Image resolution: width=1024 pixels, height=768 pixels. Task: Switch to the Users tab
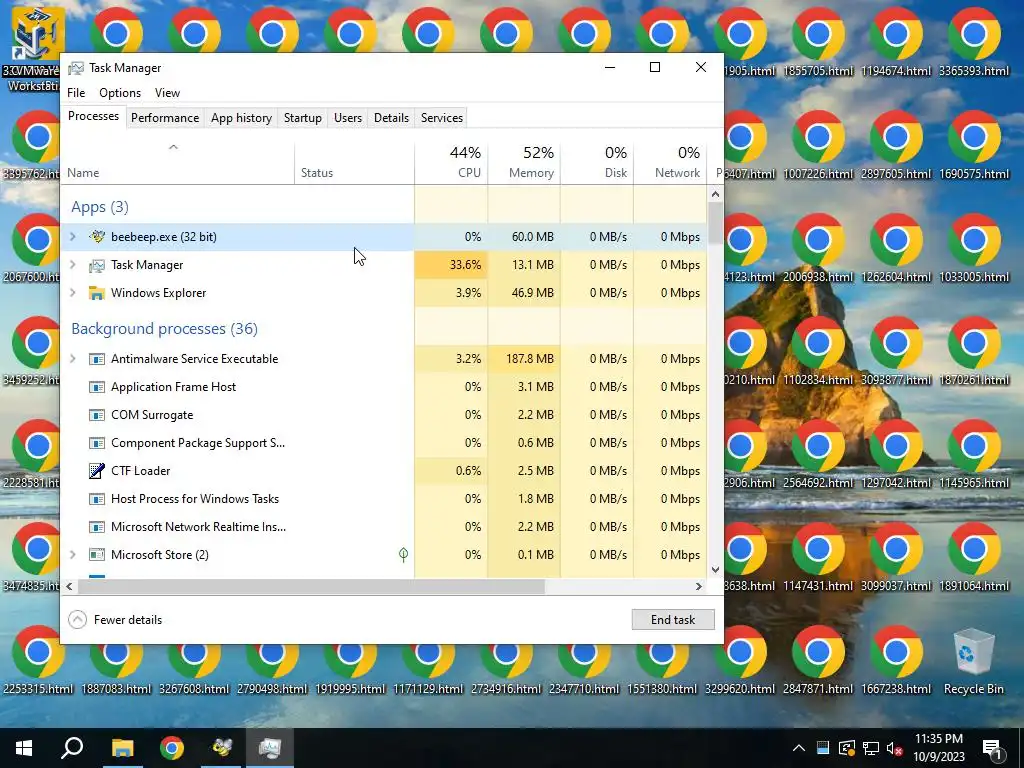click(x=347, y=118)
